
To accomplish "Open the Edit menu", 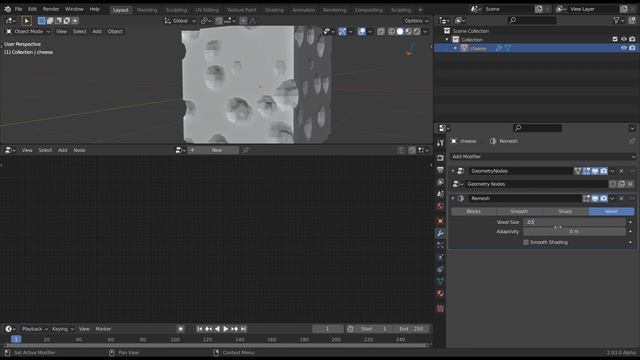I will tap(32, 9).
